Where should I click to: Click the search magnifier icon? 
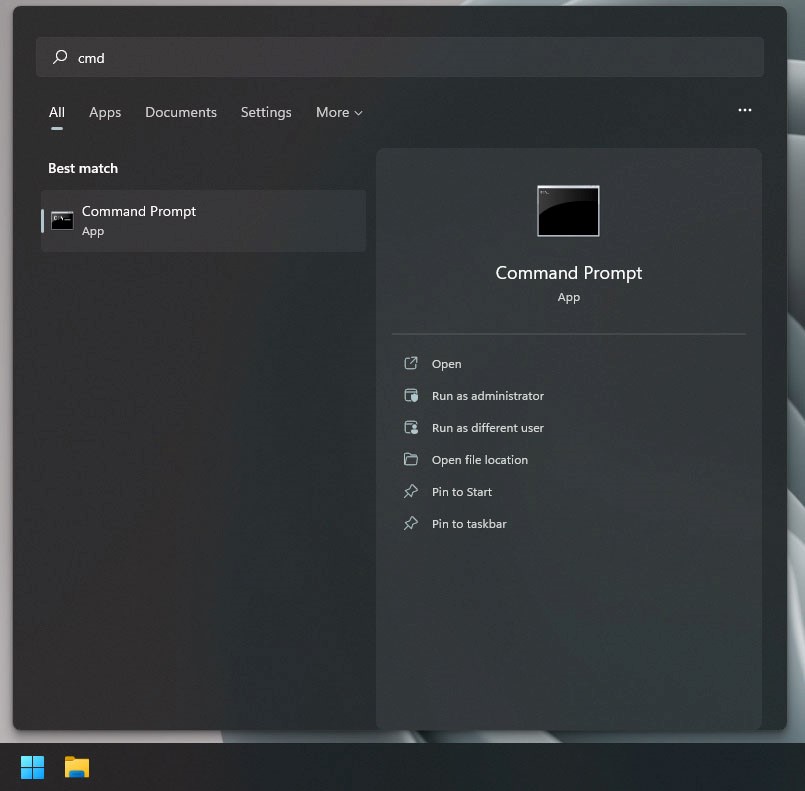tap(58, 57)
